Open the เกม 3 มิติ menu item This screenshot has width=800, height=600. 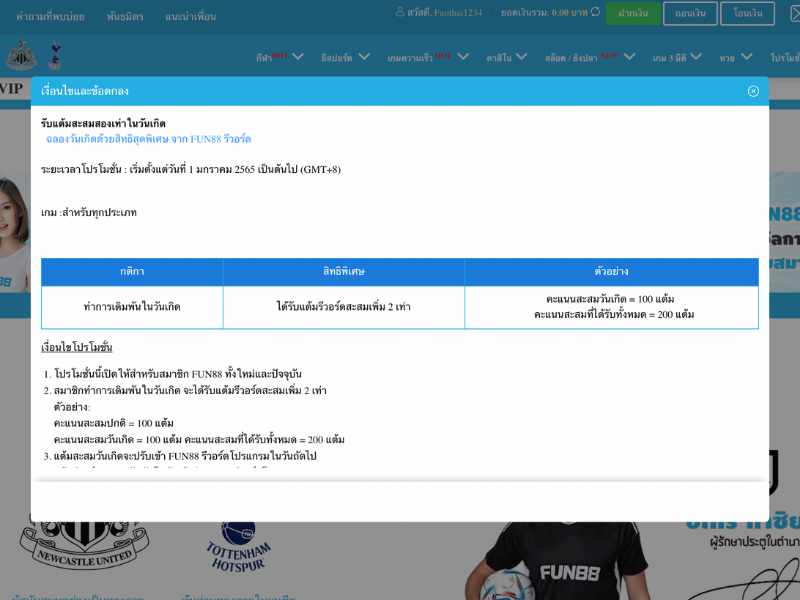coord(669,58)
